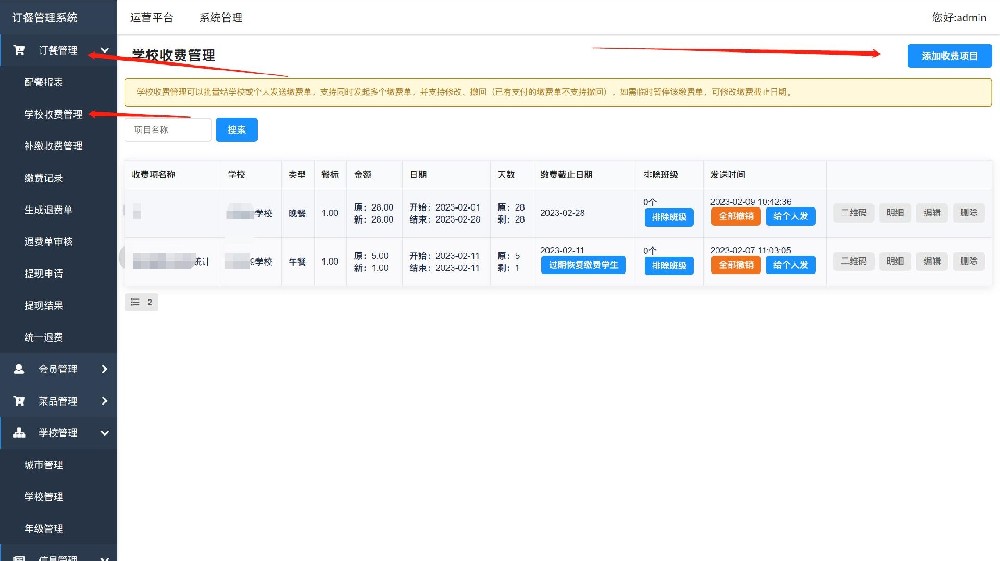Click 全部撤销 in the first row

pos(735,216)
